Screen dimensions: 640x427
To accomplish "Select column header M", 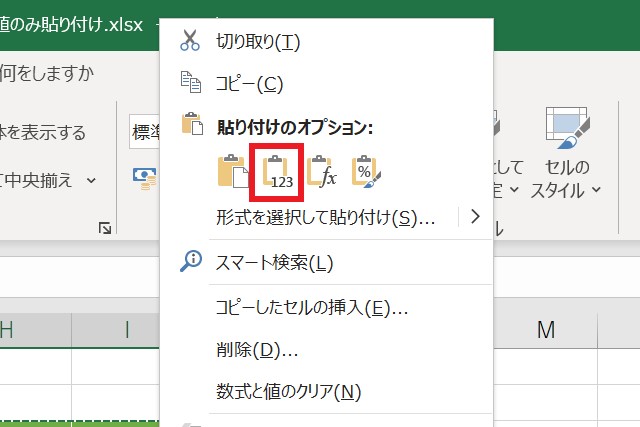I will 546,330.
